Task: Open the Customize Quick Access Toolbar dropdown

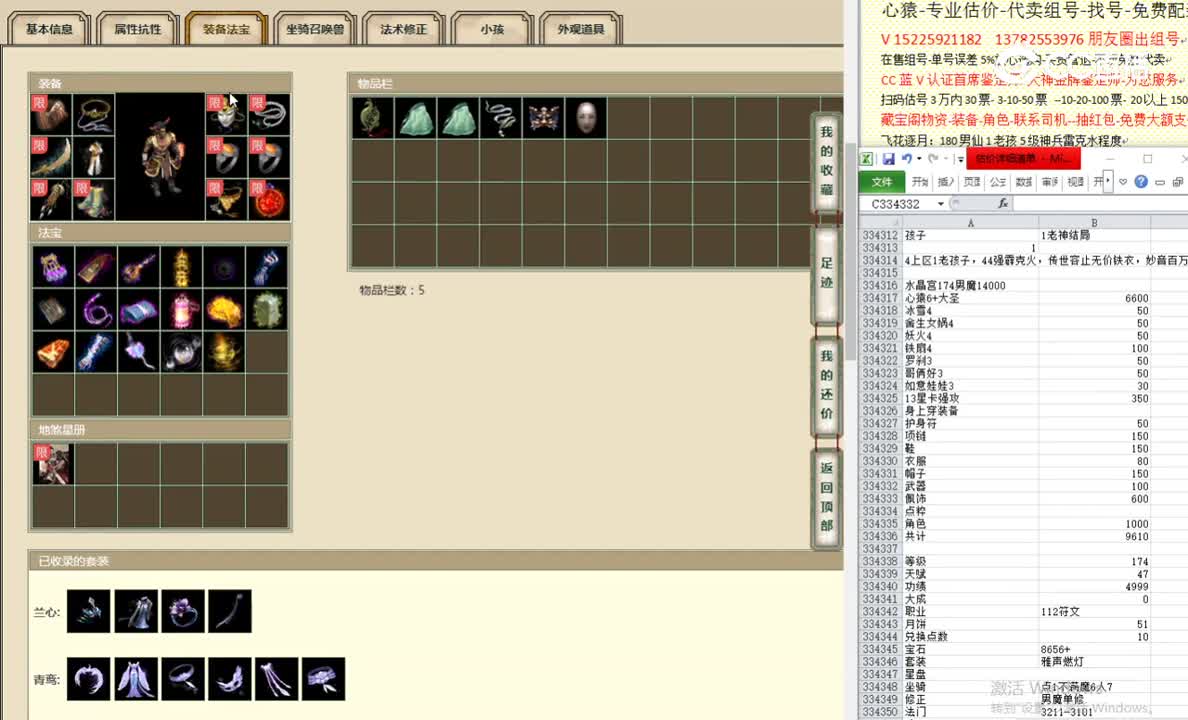Action: point(961,158)
